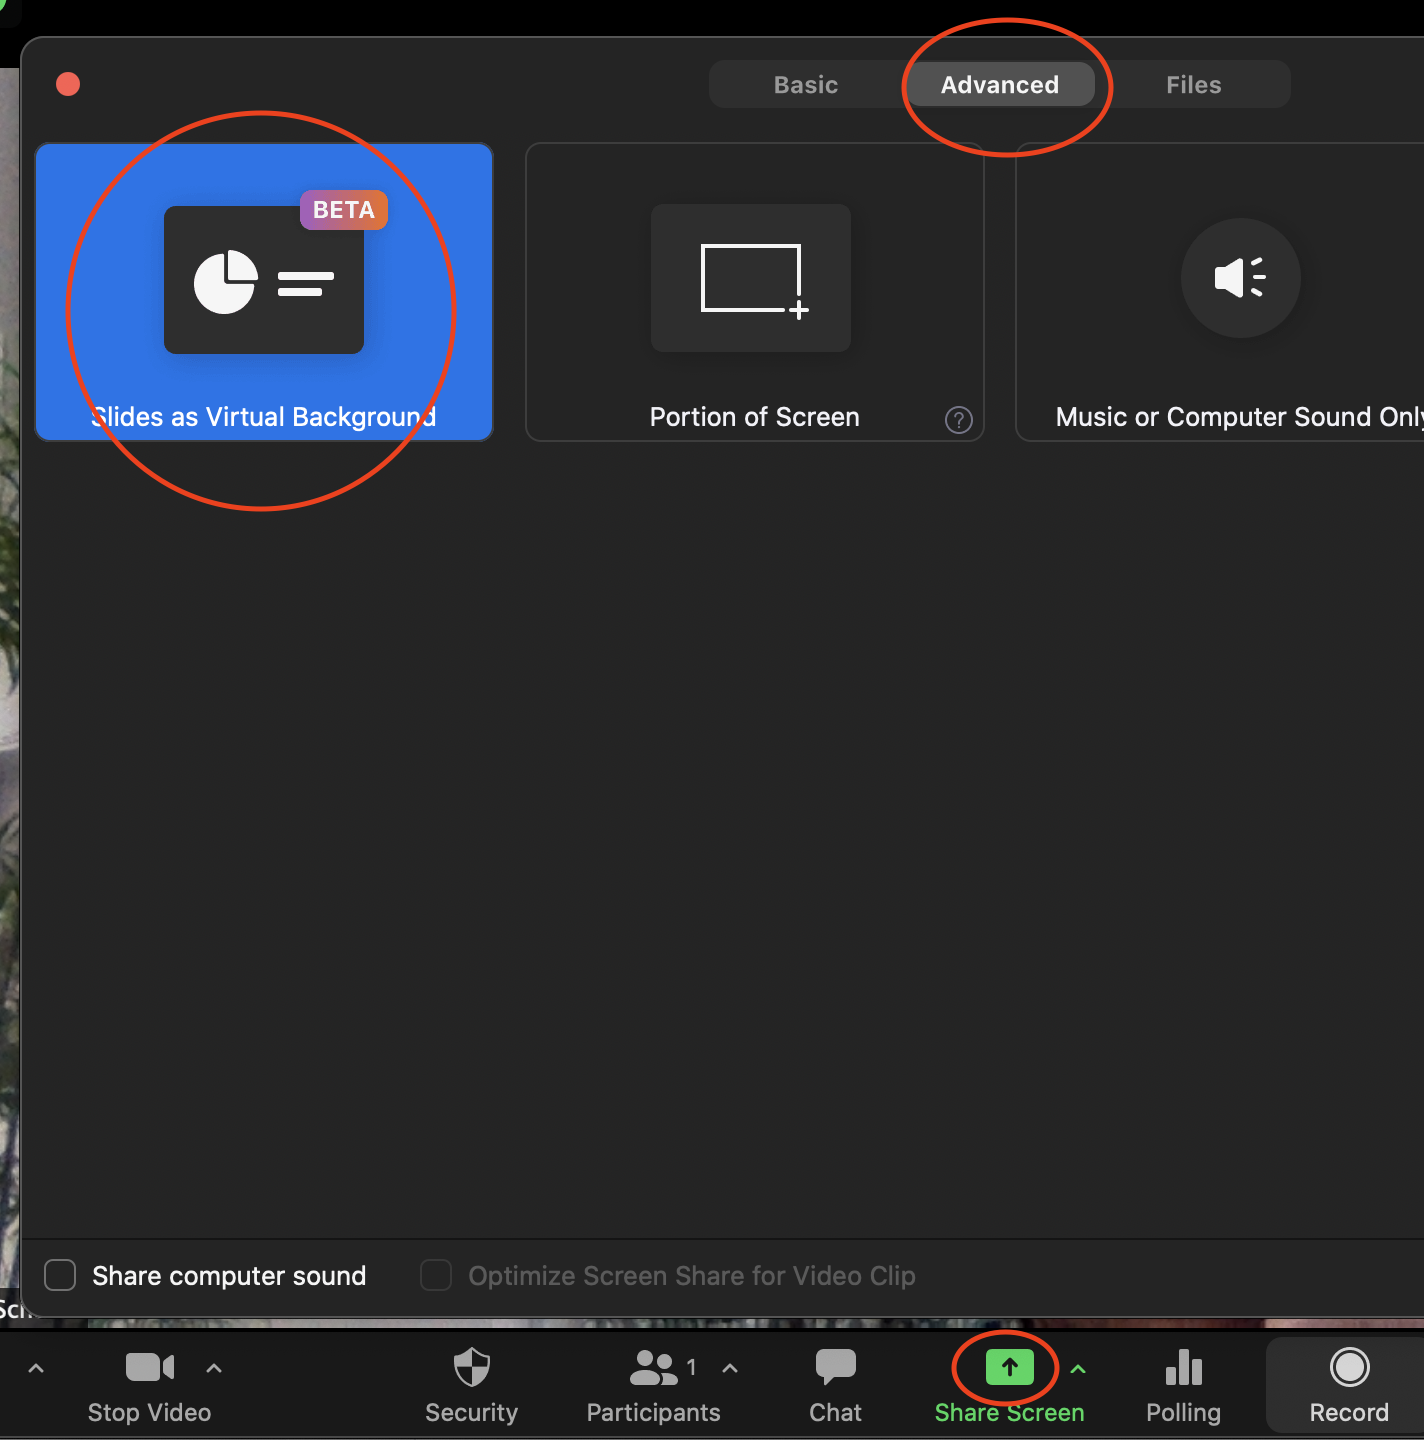Open the Share Screen options green chevron
Image resolution: width=1424 pixels, height=1440 pixels.
1078,1369
